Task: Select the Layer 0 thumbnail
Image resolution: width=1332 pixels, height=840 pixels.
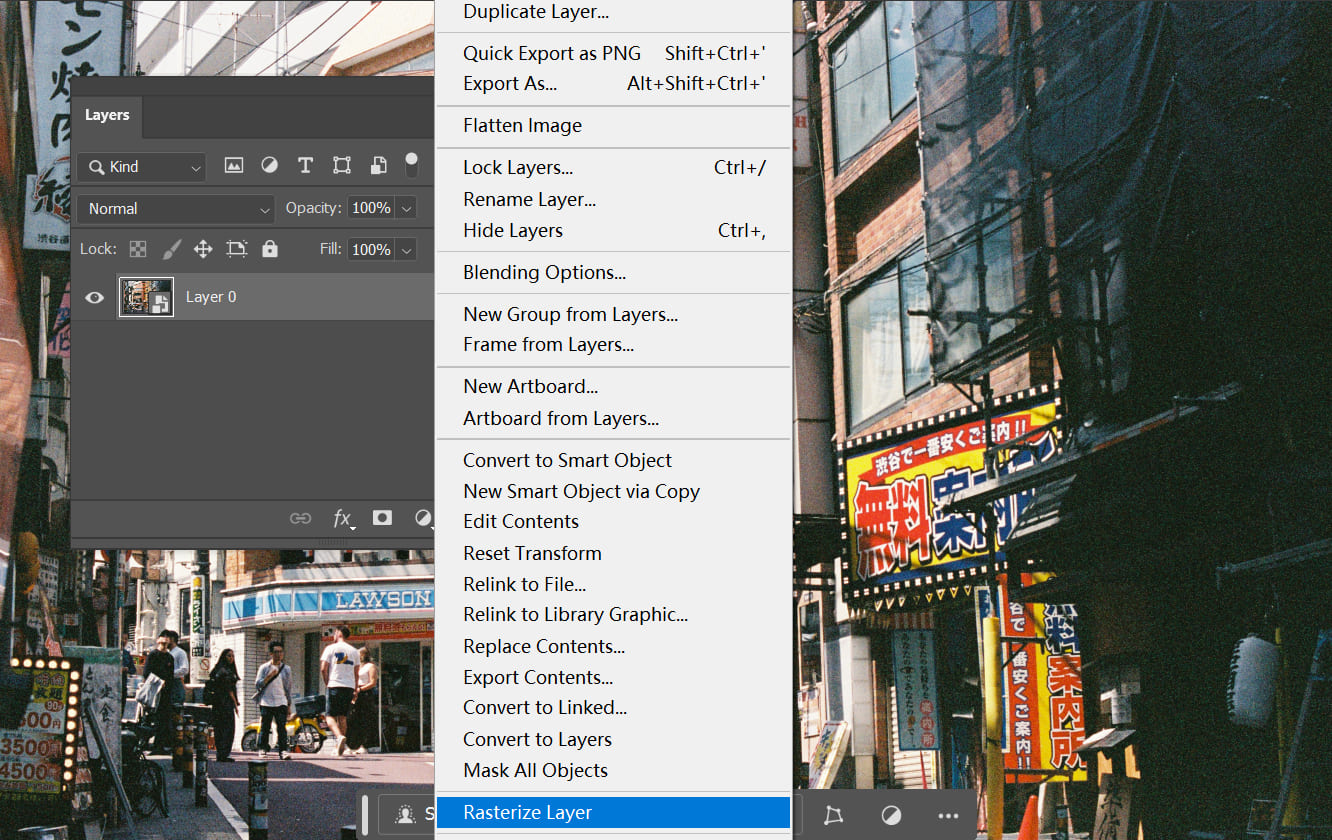Action: point(146,297)
